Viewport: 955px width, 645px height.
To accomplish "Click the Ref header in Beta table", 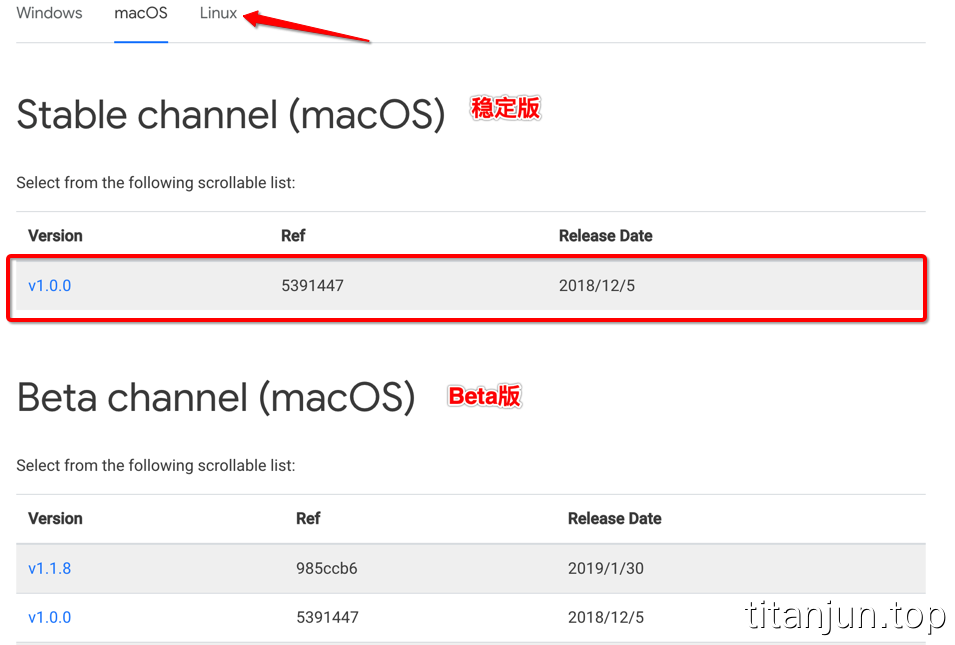I will [x=308, y=518].
